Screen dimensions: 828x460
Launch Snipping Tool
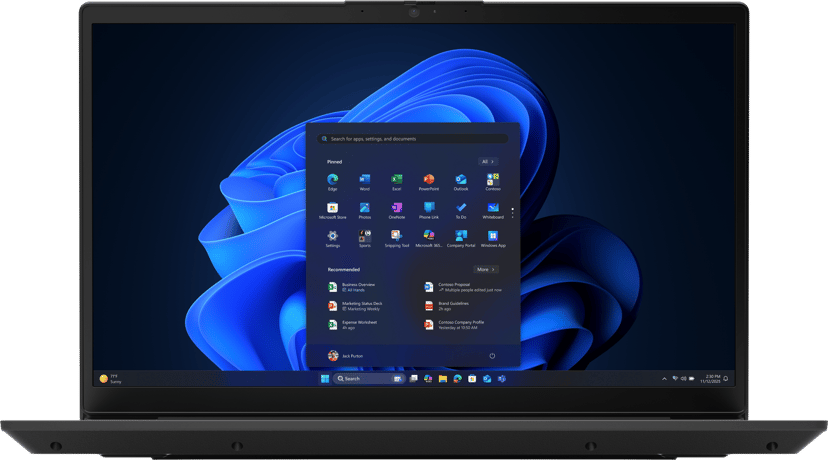[397, 238]
